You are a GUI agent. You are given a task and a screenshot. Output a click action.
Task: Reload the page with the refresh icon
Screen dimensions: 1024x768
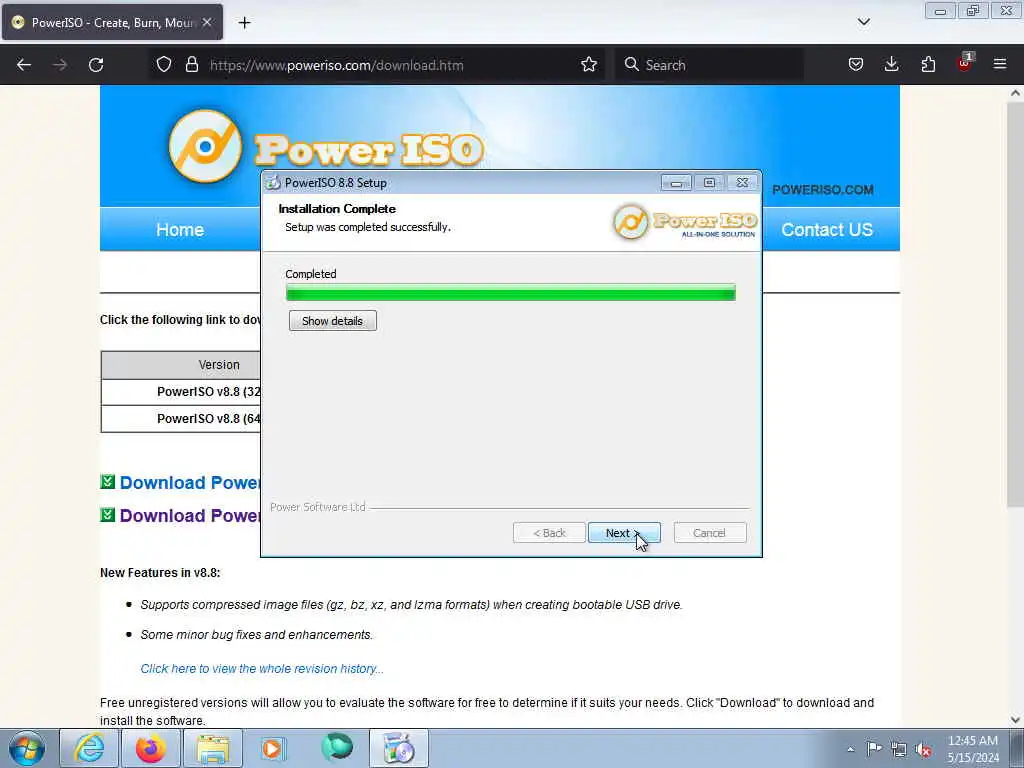(x=96, y=65)
